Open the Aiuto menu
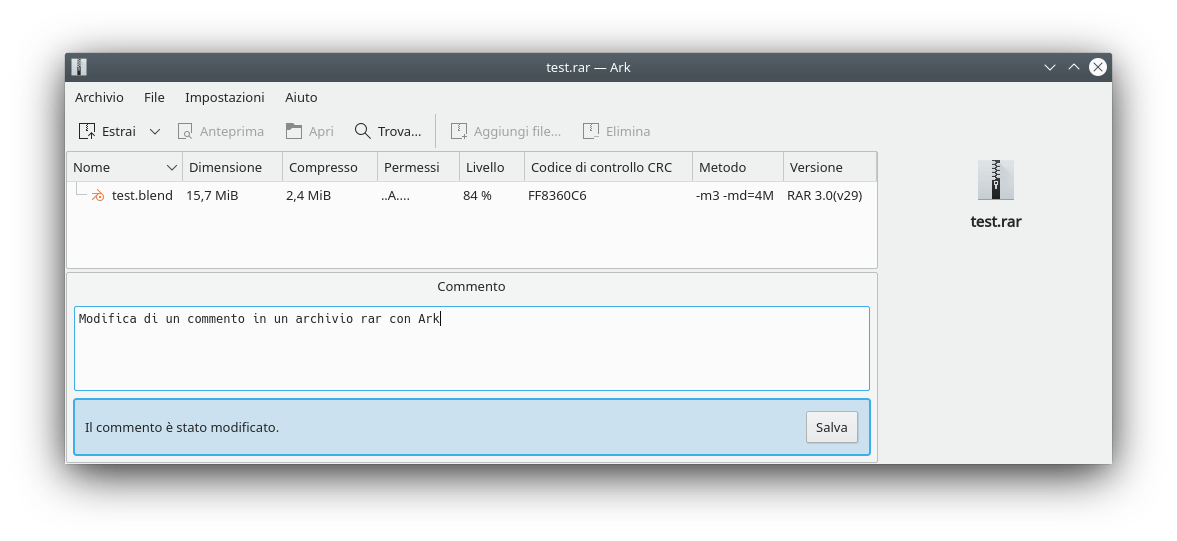 point(301,97)
